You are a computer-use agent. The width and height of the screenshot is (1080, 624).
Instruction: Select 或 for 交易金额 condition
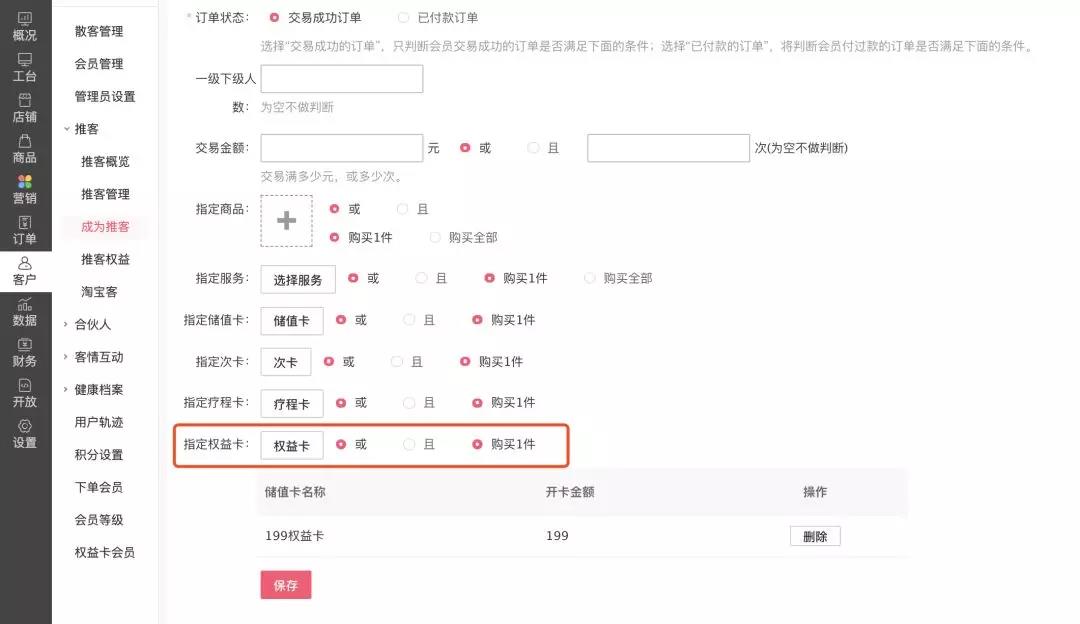pos(465,147)
